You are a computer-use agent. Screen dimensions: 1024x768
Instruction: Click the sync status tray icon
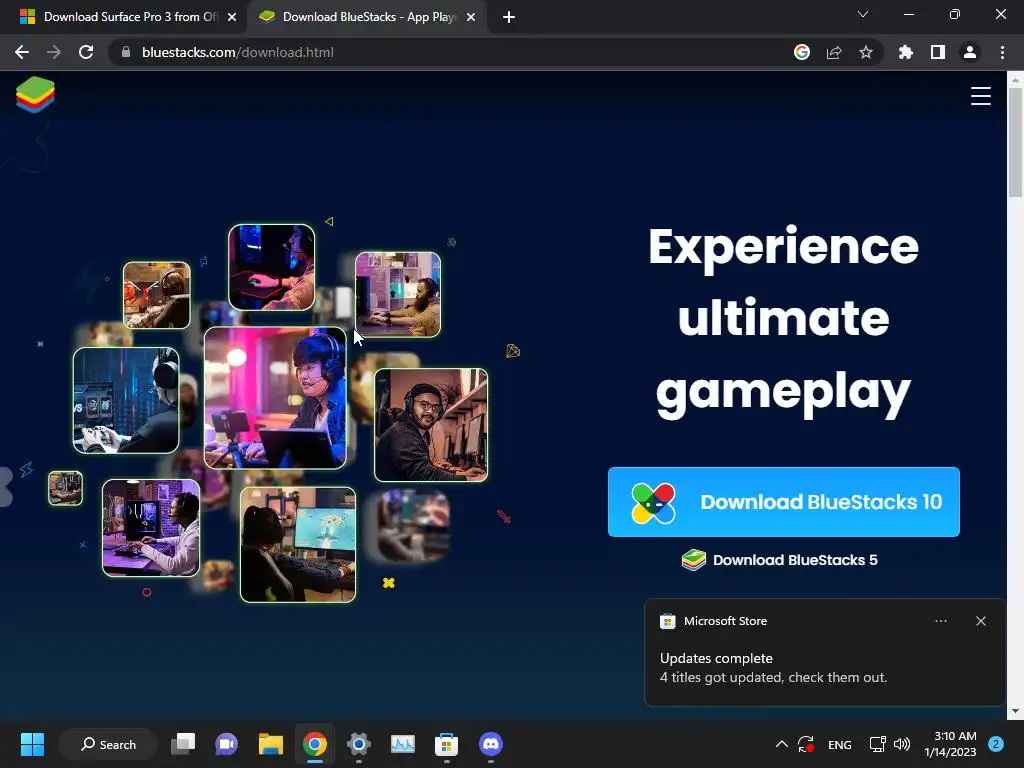(806, 744)
